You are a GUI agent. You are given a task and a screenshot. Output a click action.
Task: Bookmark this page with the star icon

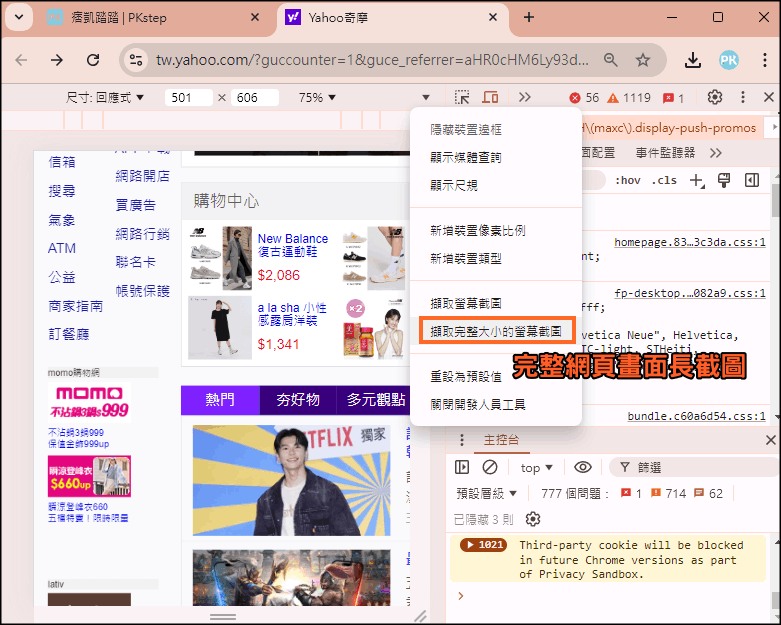click(x=643, y=60)
